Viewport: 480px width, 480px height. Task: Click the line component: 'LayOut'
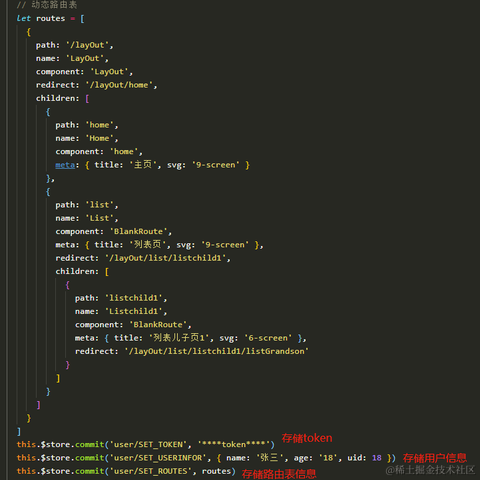click(x=84, y=72)
